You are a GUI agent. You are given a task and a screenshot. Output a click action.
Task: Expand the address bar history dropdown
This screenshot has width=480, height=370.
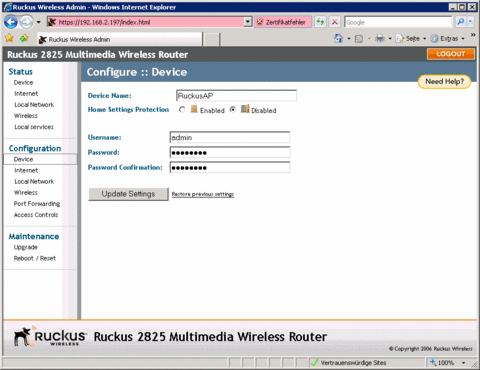pyautogui.click(x=248, y=22)
